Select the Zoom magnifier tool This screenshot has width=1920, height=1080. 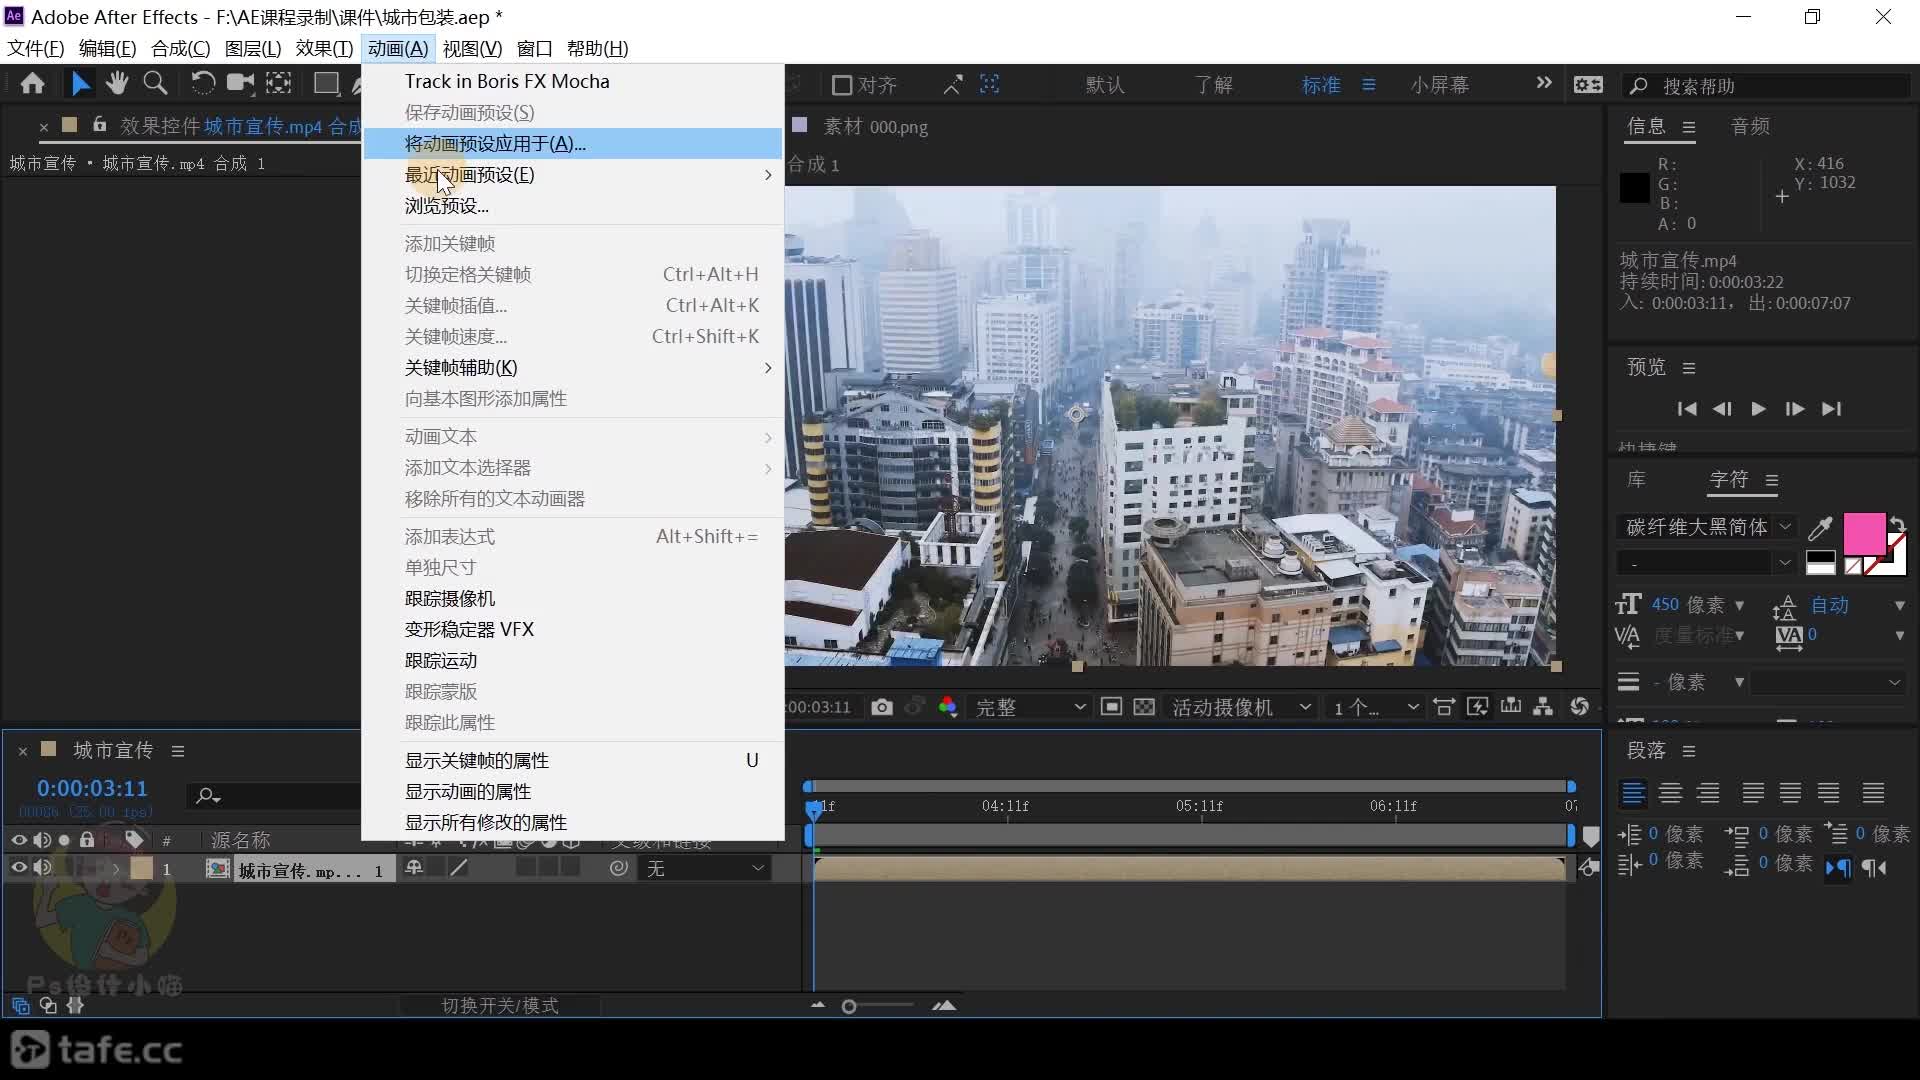pos(155,84)
